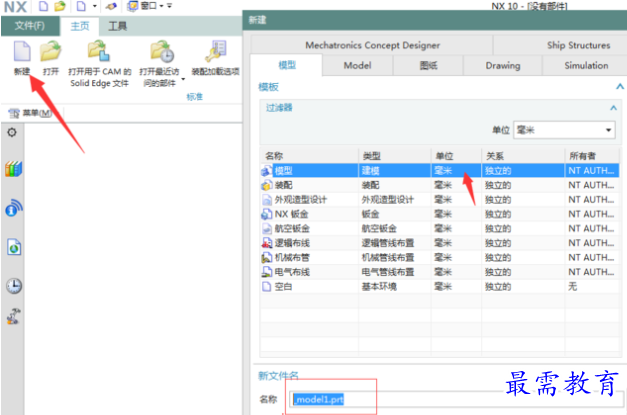Screen dimensions: 627x415
Task: Select the 图纸 drawing tab
Action: [428, 65]
